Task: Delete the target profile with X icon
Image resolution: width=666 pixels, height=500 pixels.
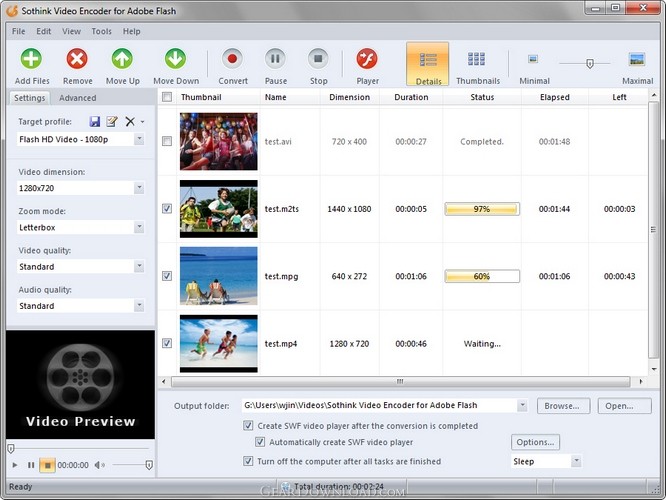Action: [x=130, y=122]
